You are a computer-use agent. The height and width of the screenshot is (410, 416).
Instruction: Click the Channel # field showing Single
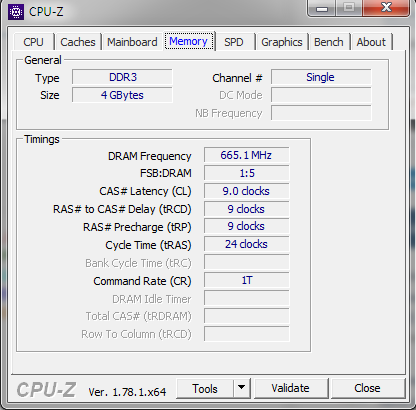pyautogui.click(x=321, y=77)
